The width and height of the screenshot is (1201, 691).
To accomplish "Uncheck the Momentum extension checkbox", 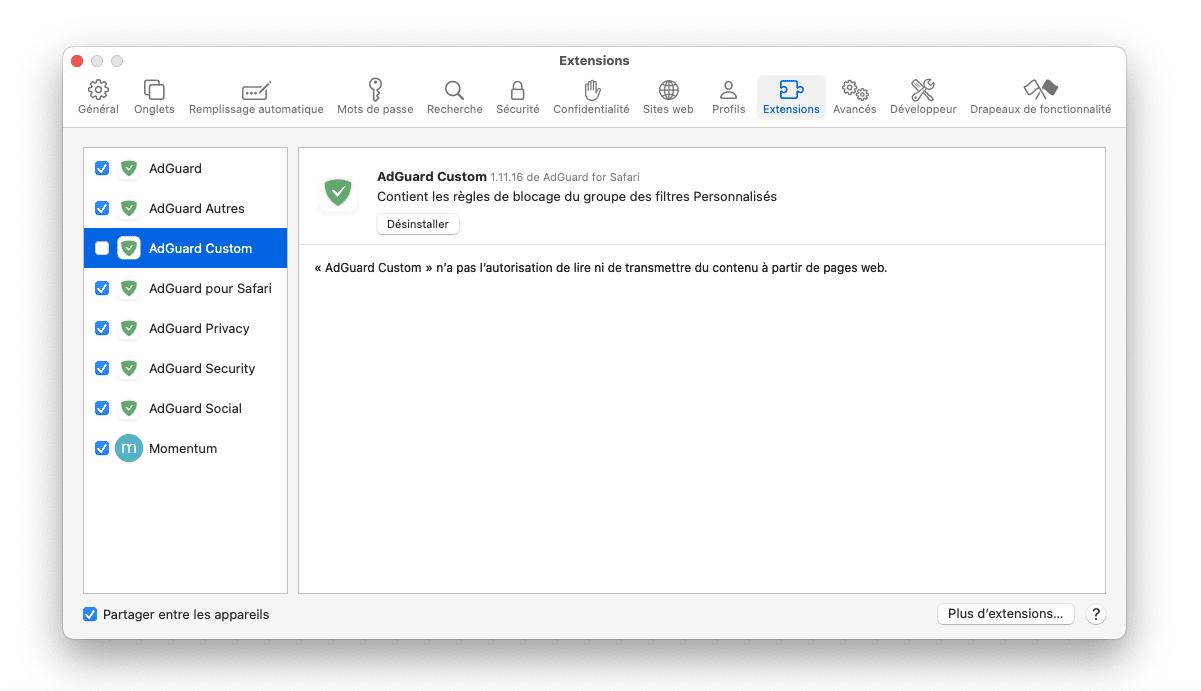I will coord(102,448).
